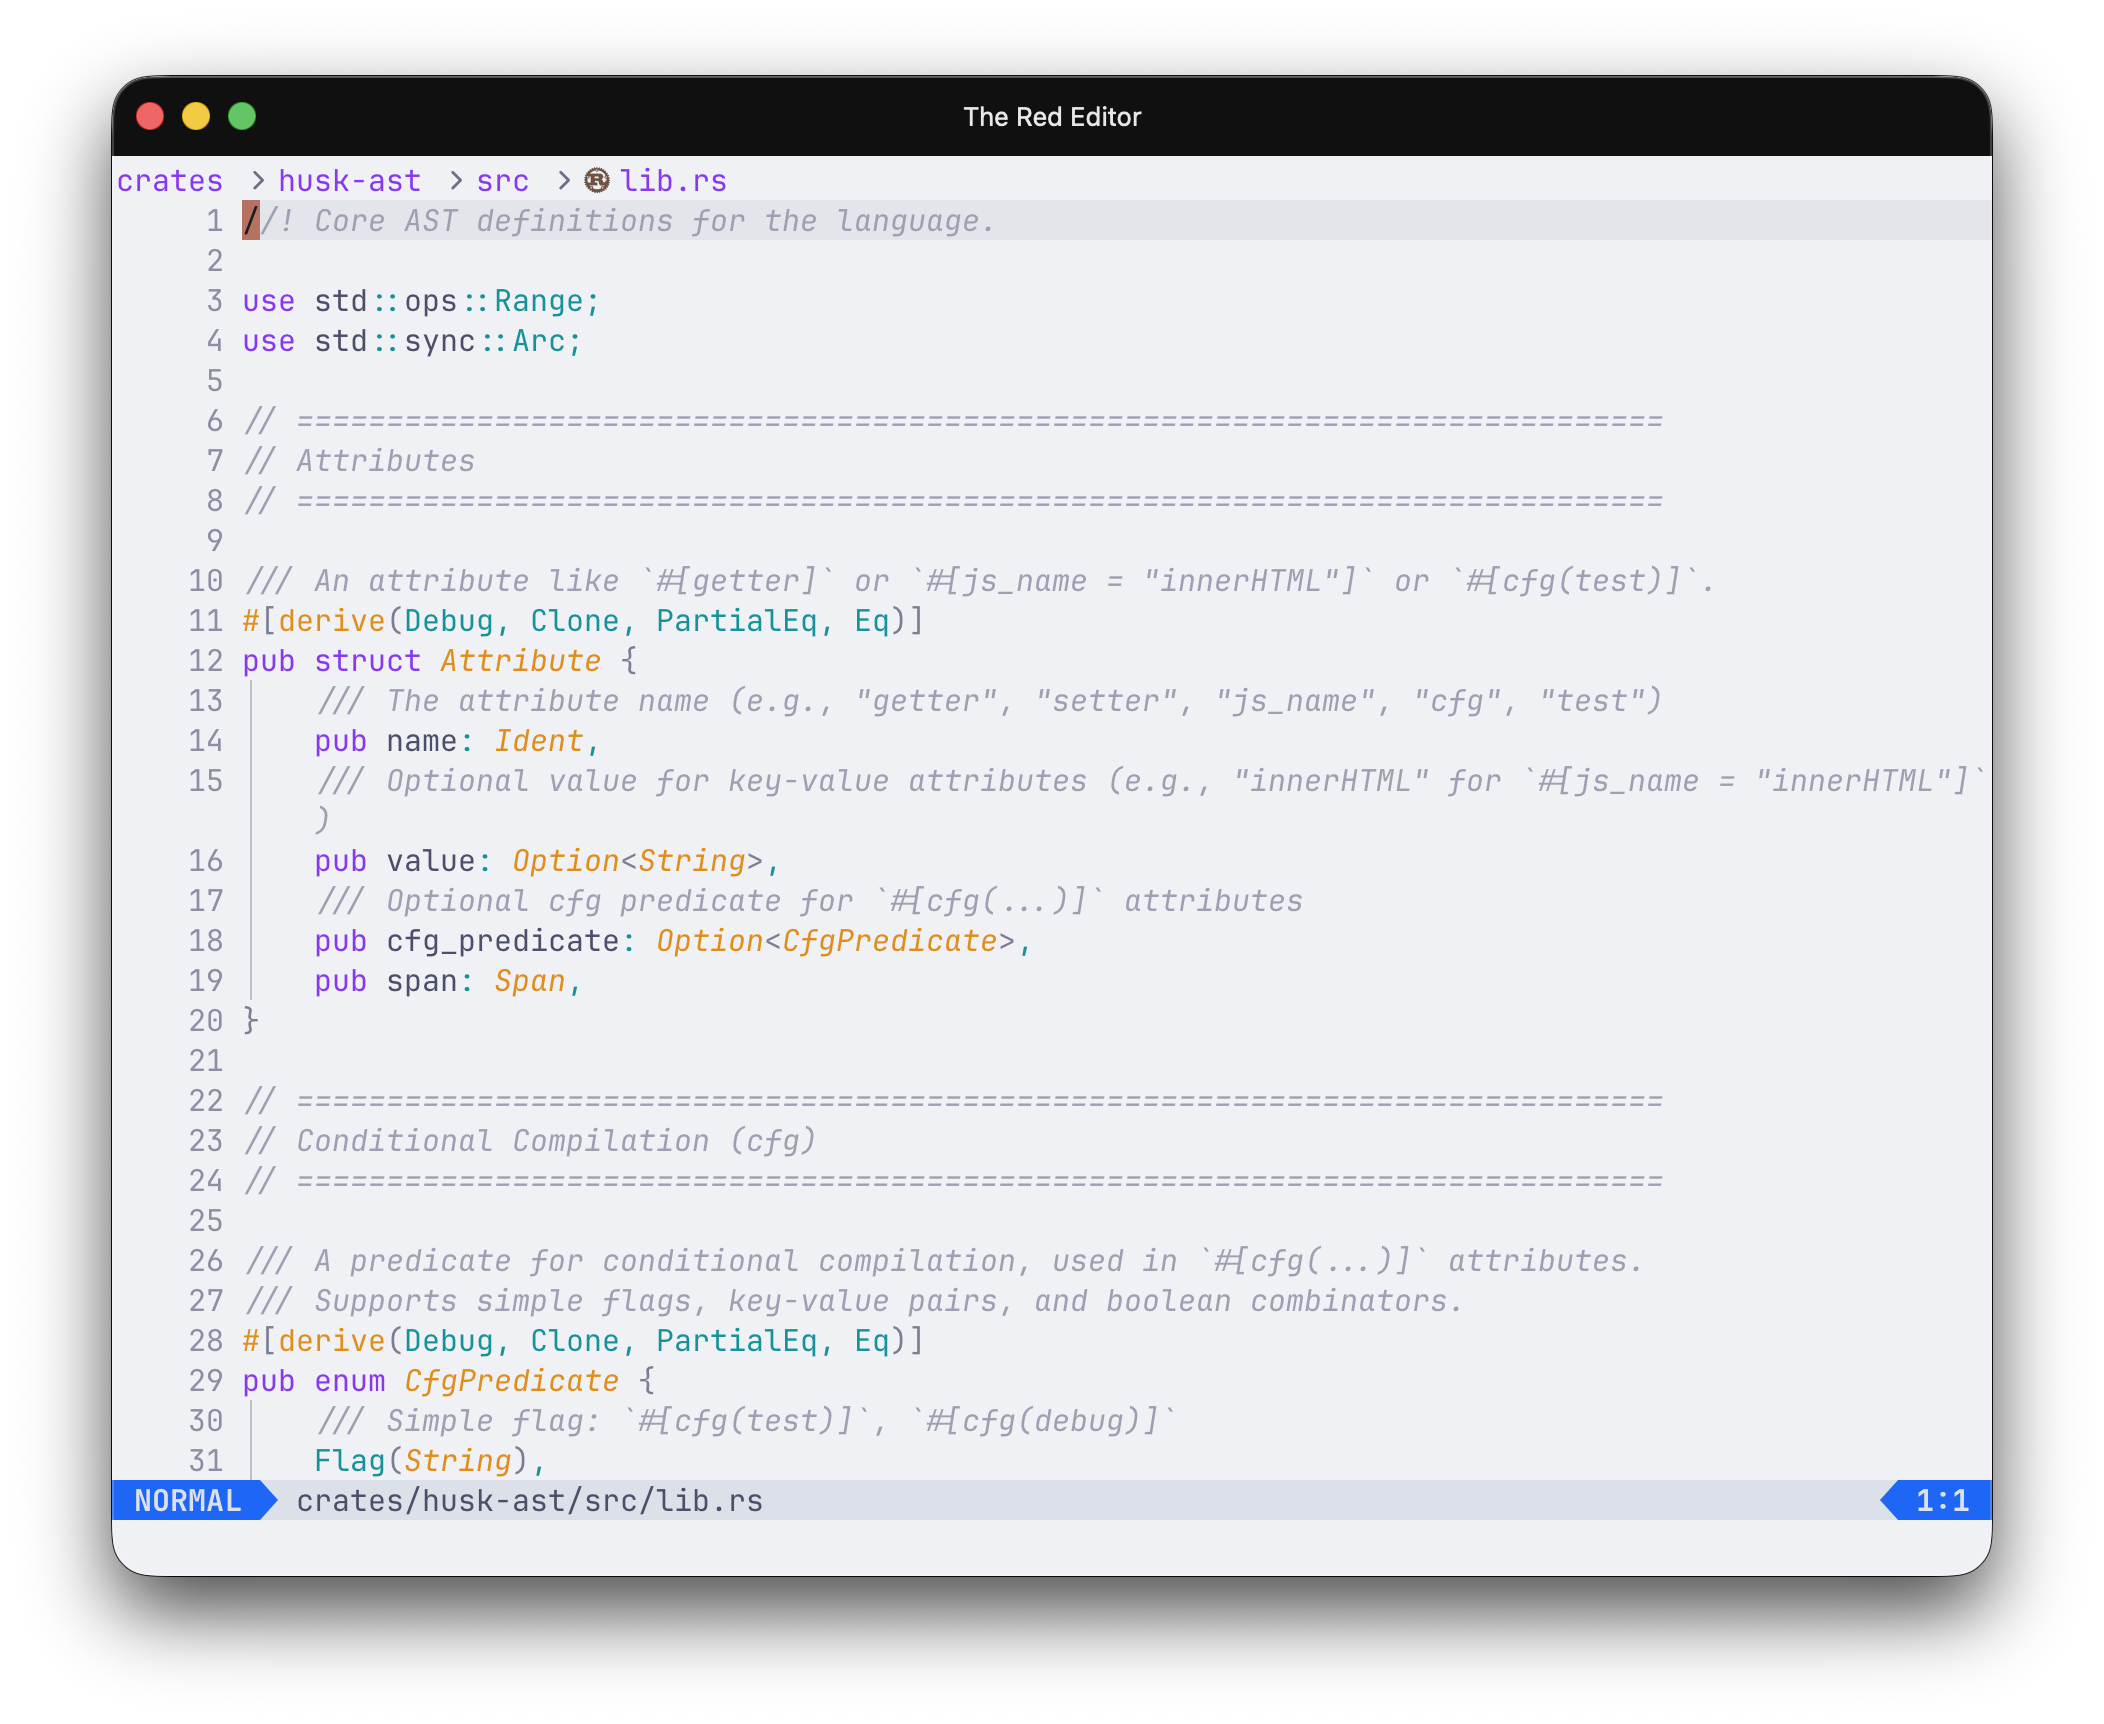Screen dimensions: 2104x1724
Task: Click PartialEq on line 11
Action: pyautogui.click(x=737, y=620)
